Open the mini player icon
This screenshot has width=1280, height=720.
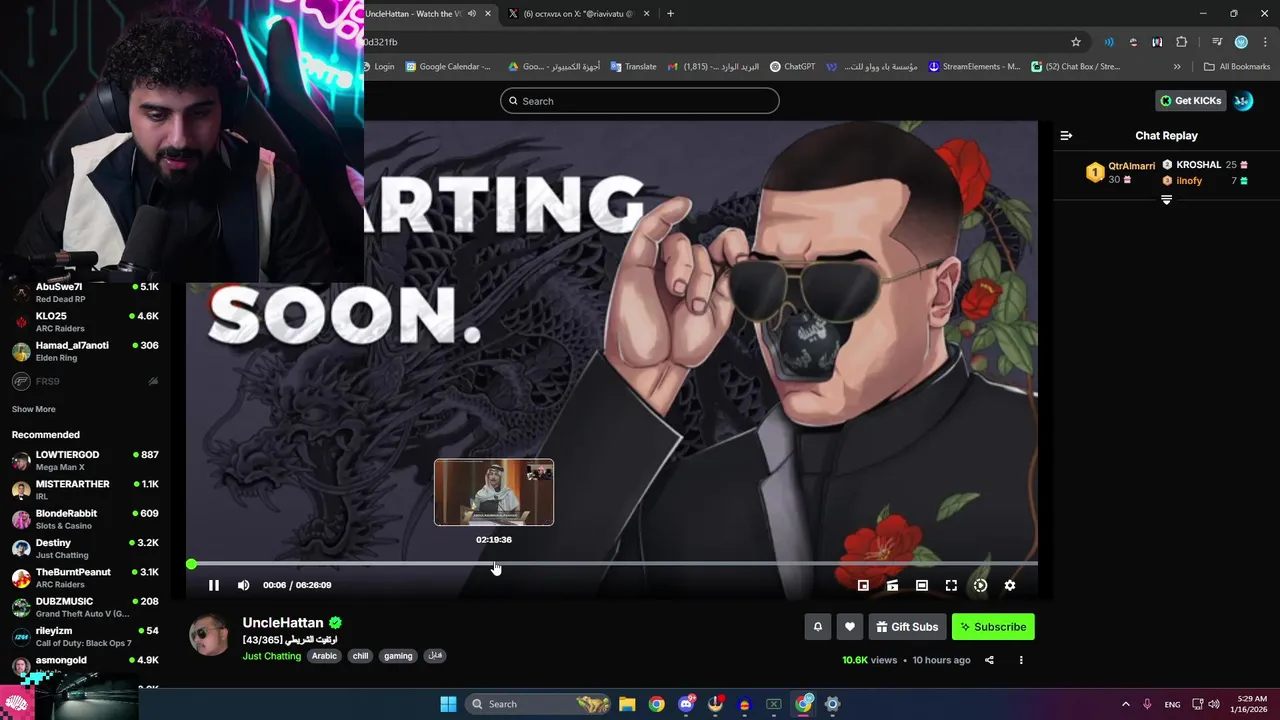click(x=863, y=585)
